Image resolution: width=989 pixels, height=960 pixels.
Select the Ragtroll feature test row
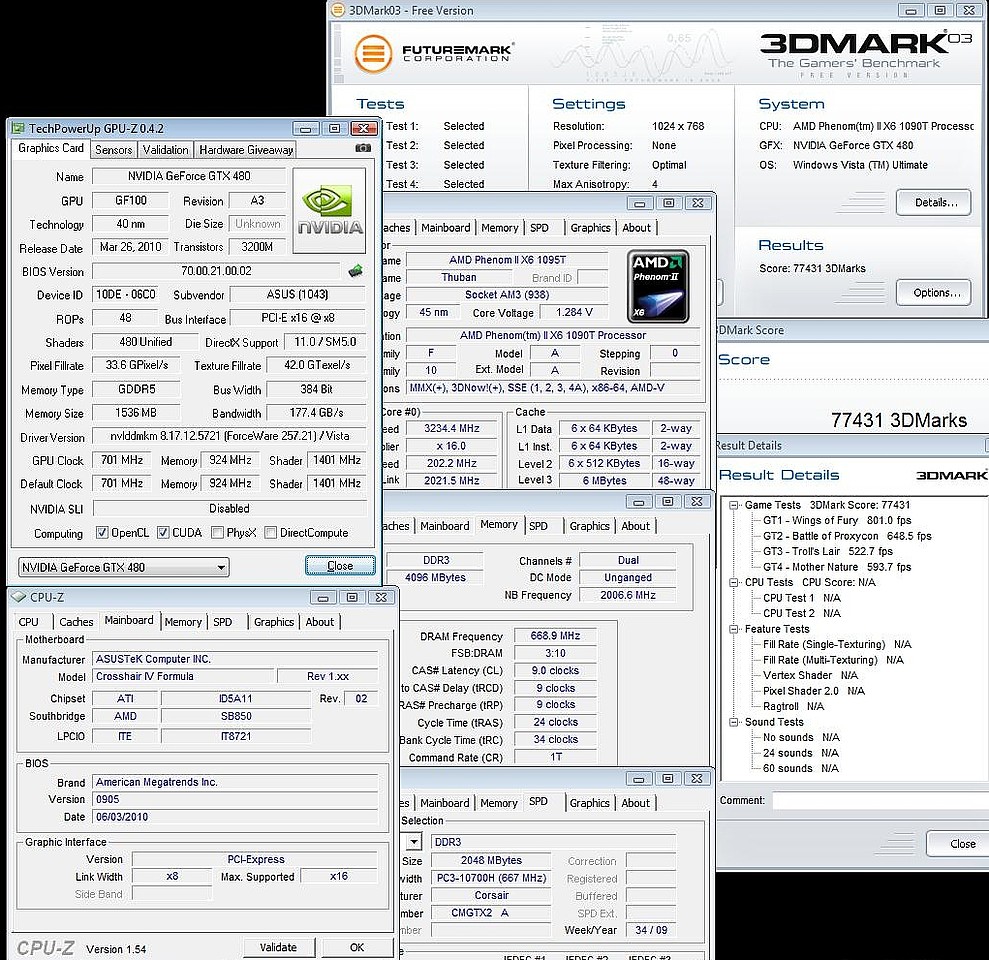(793, 706)
